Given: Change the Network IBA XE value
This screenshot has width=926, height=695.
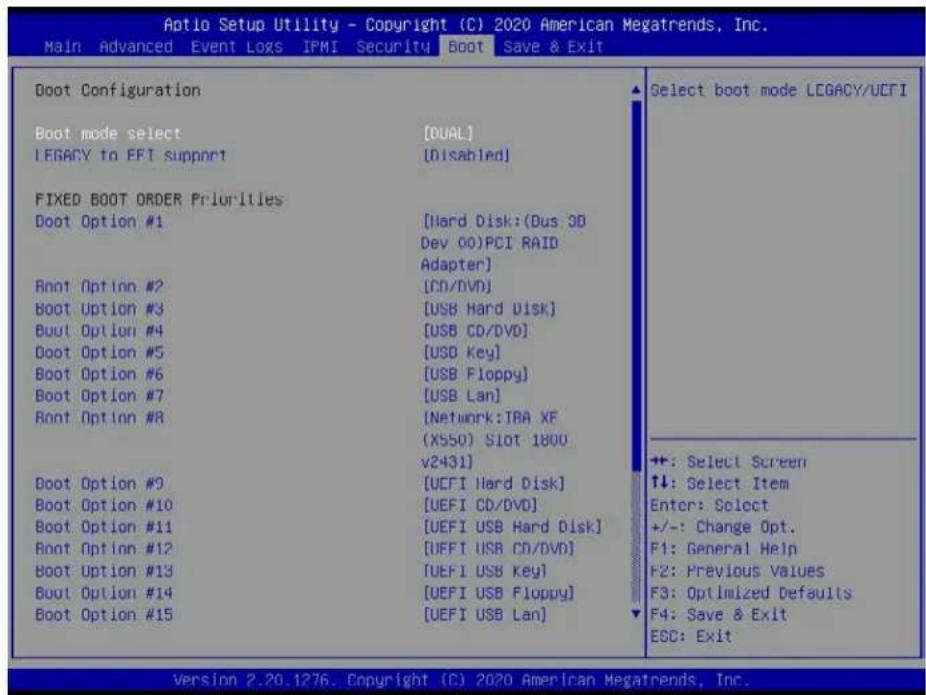Looking at the screenshot, I should 494,440.
